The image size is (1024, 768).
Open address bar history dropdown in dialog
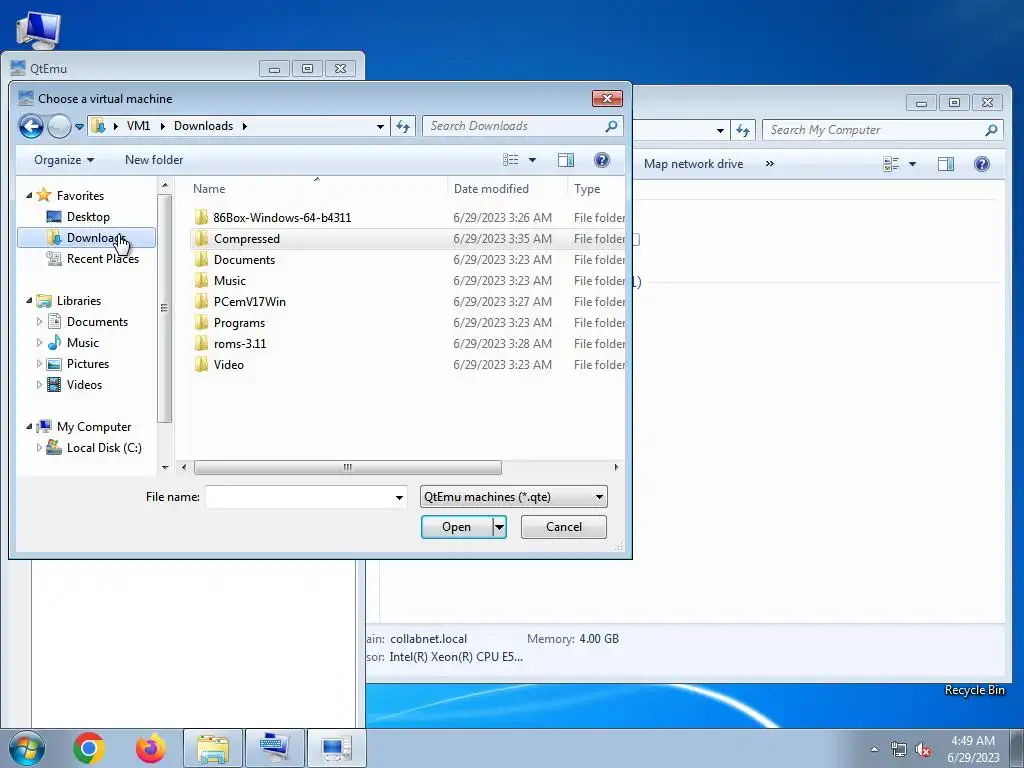[380, 127]
